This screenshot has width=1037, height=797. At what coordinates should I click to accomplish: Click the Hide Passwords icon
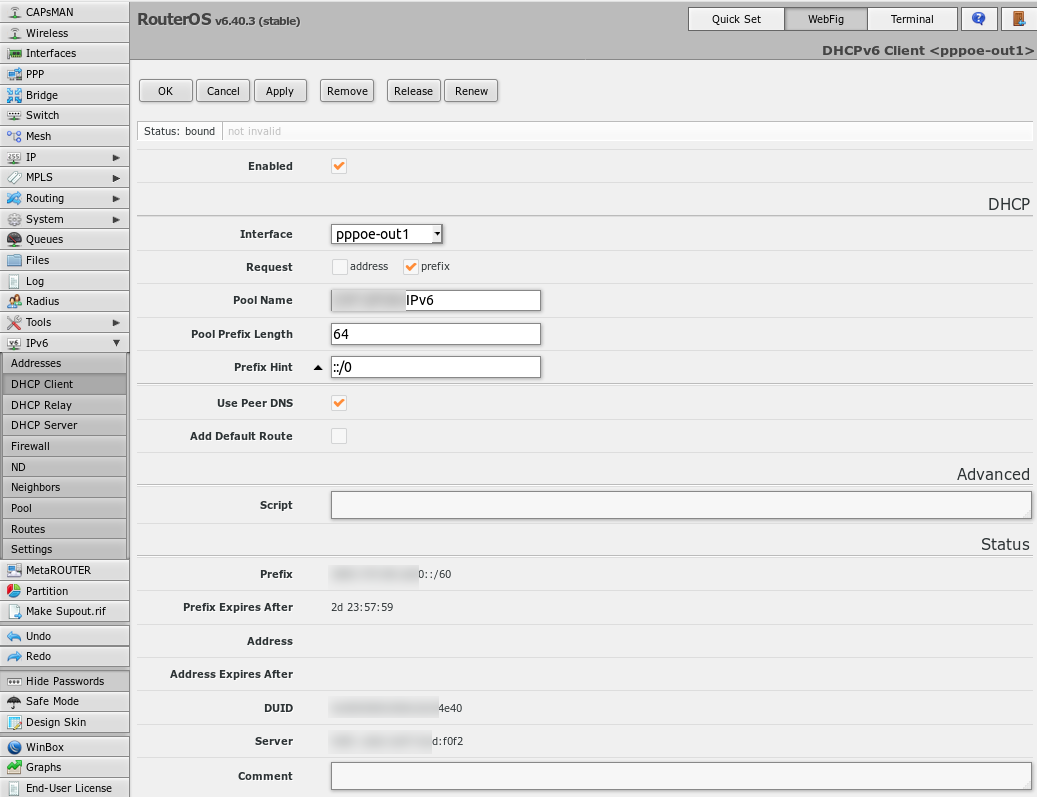coord(14,681)
